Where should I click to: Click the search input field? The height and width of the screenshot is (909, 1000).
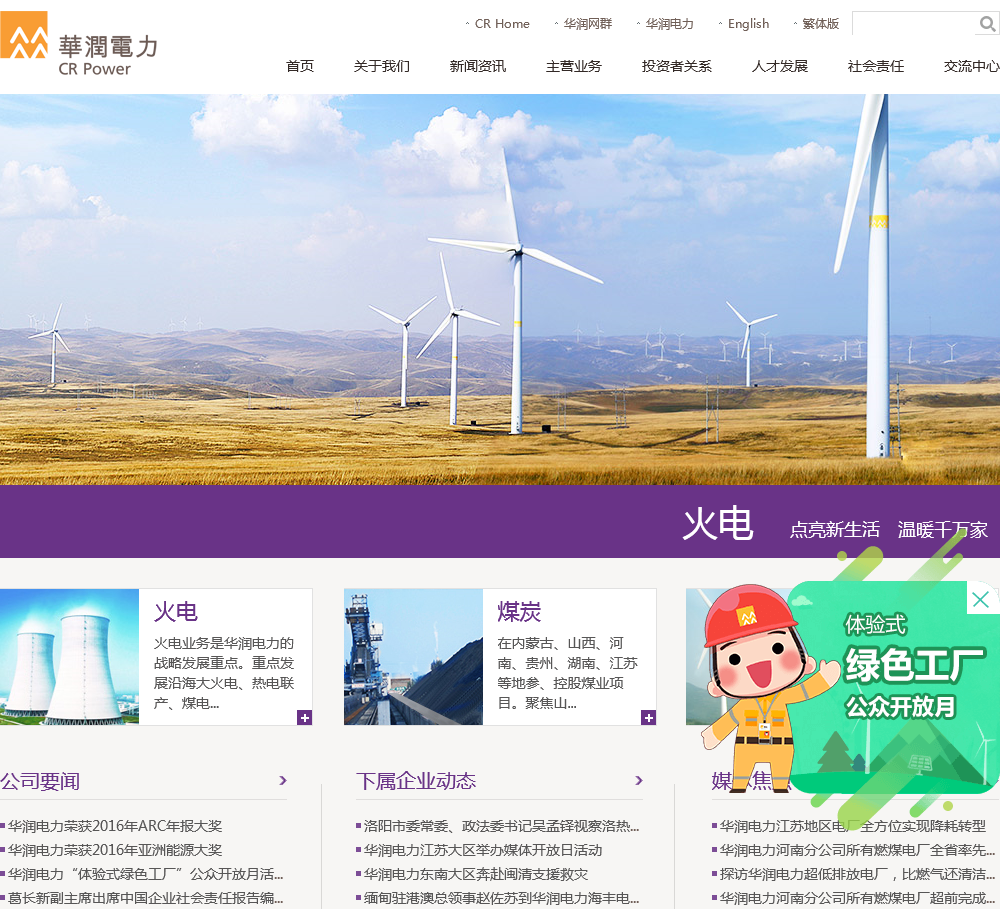point(916,24)
